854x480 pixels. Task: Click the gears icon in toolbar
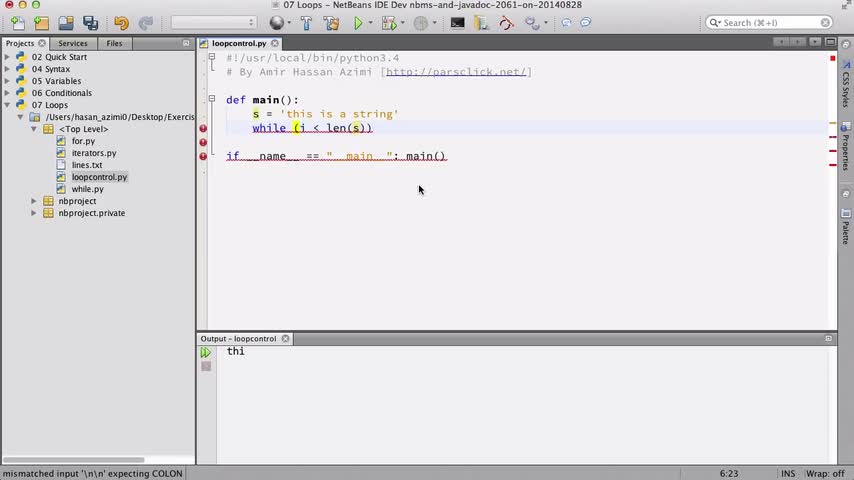click(x=532, y=23)
